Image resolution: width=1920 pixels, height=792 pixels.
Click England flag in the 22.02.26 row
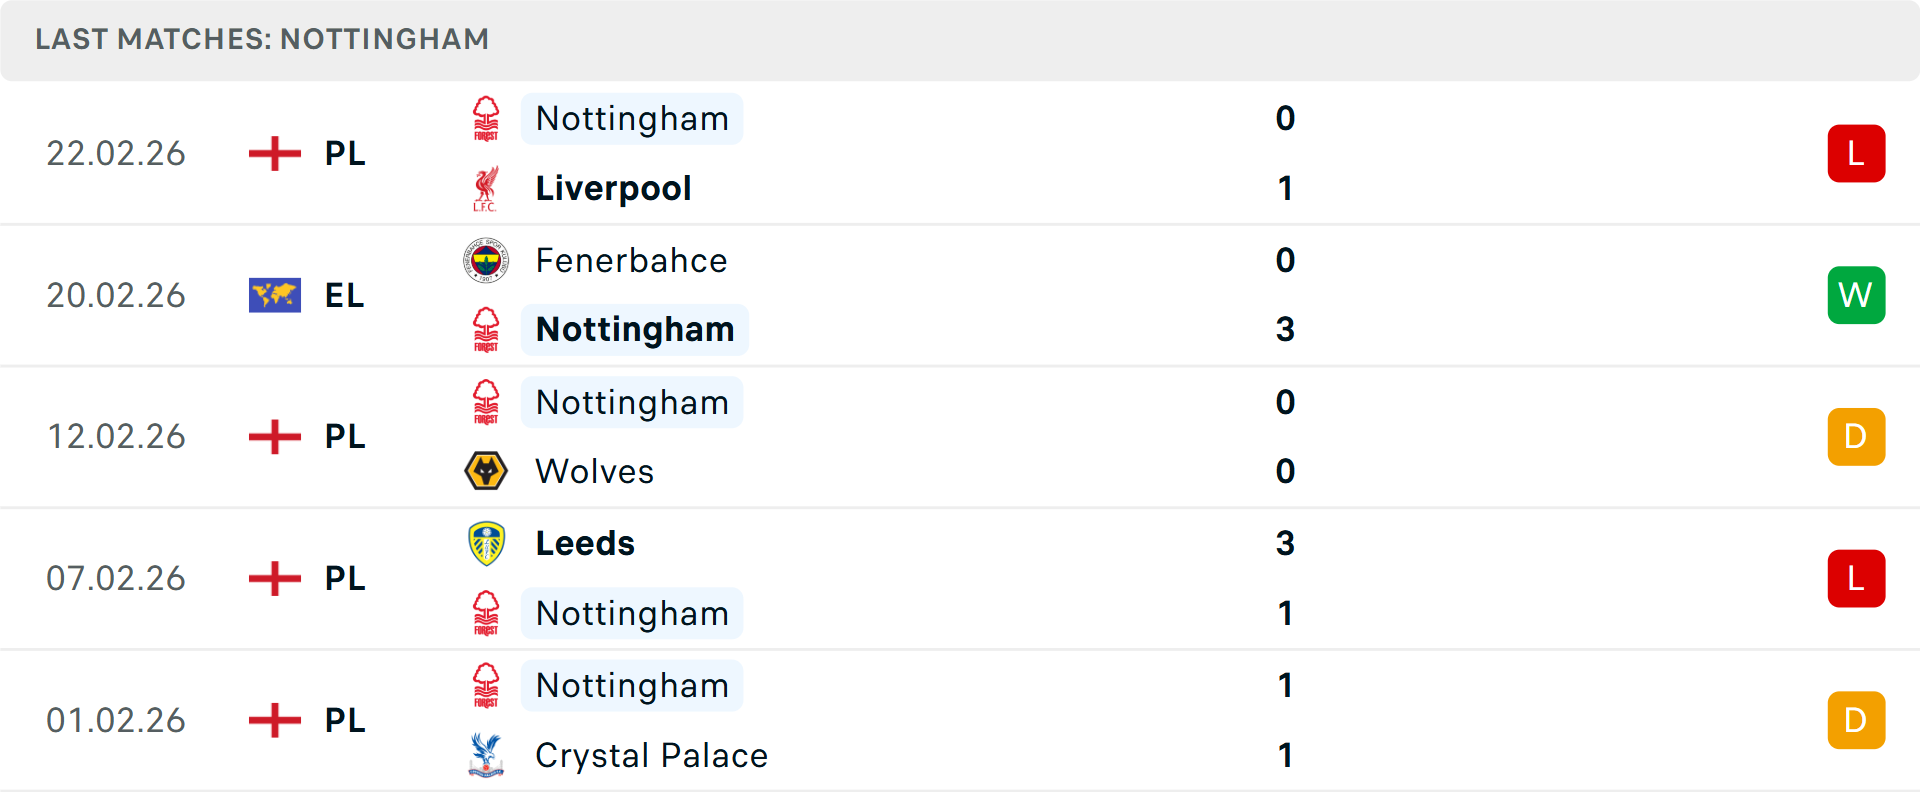coord(275,154)
